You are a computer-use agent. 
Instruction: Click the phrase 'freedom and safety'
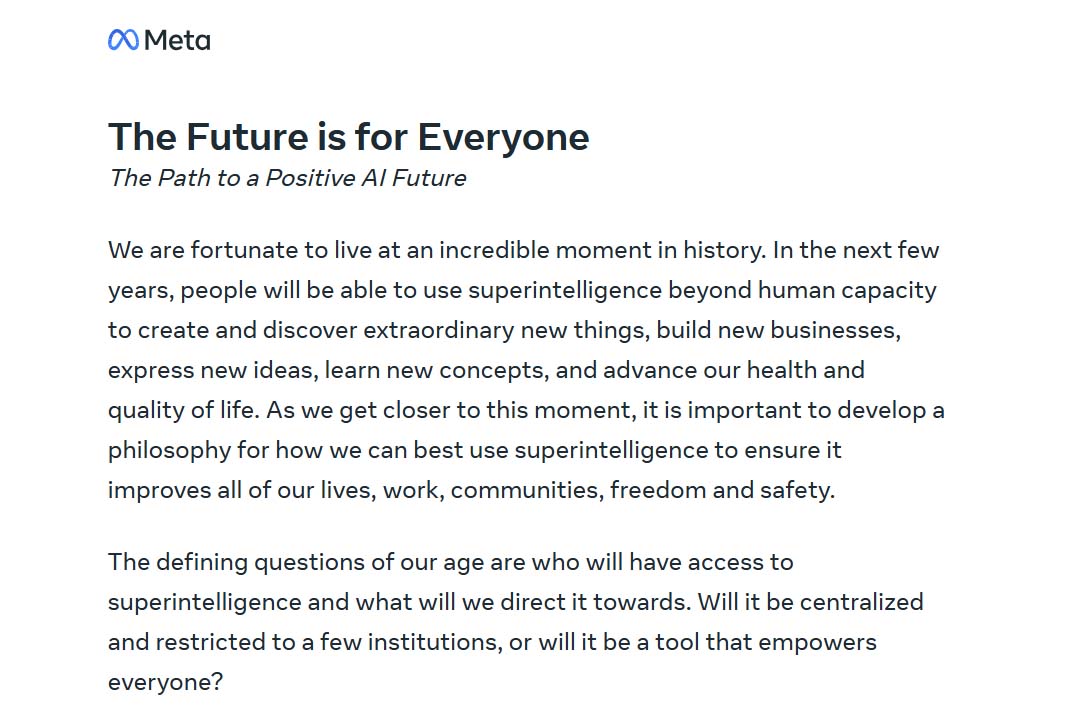[x=722, y=490]
